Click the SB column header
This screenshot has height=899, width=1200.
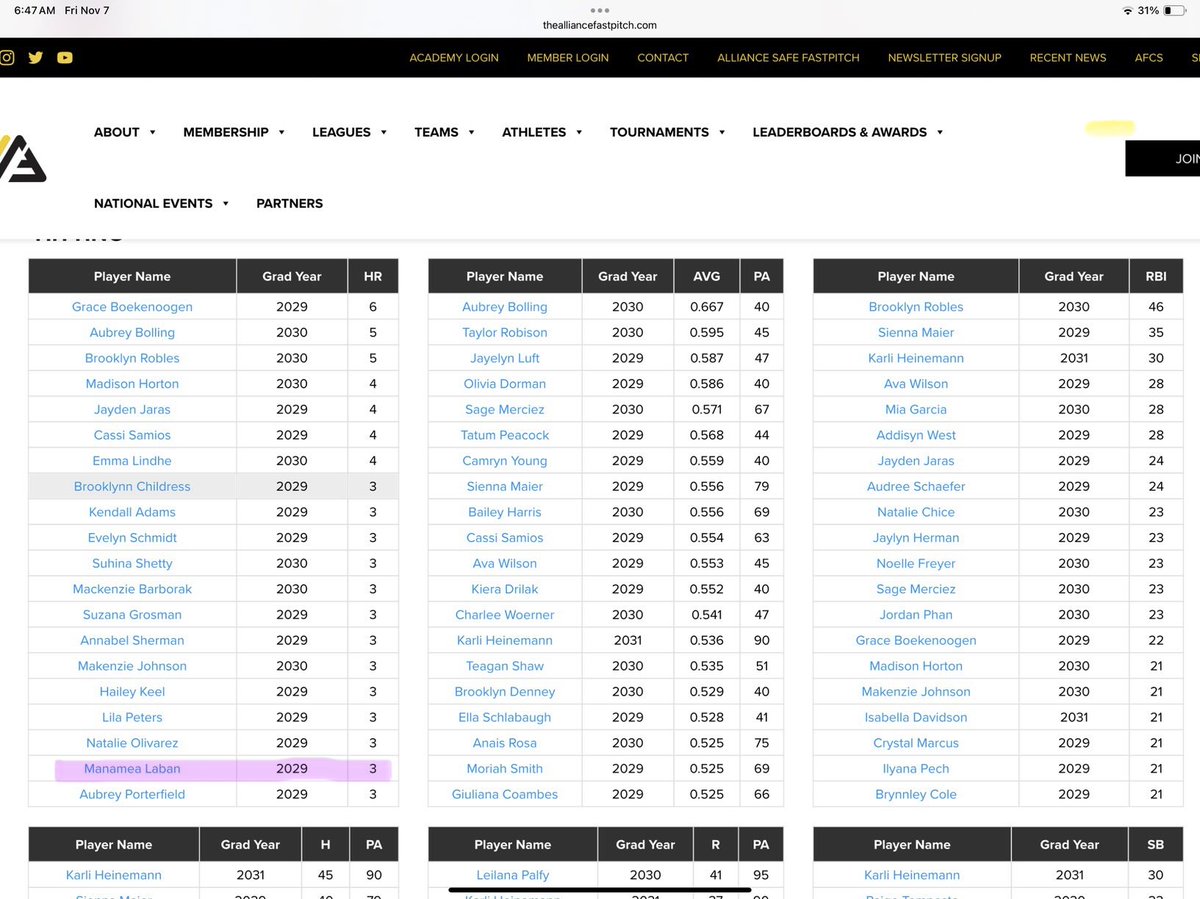1156,845
